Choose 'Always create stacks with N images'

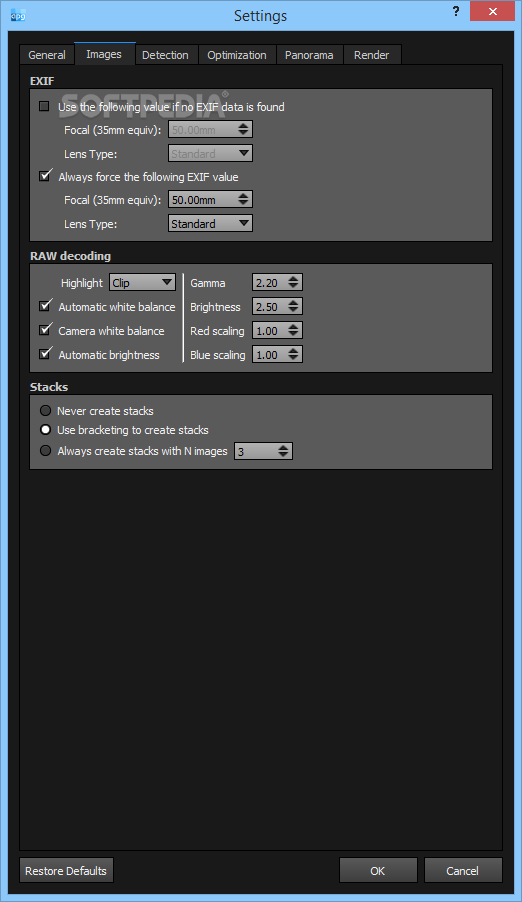(x=45, y=451)
